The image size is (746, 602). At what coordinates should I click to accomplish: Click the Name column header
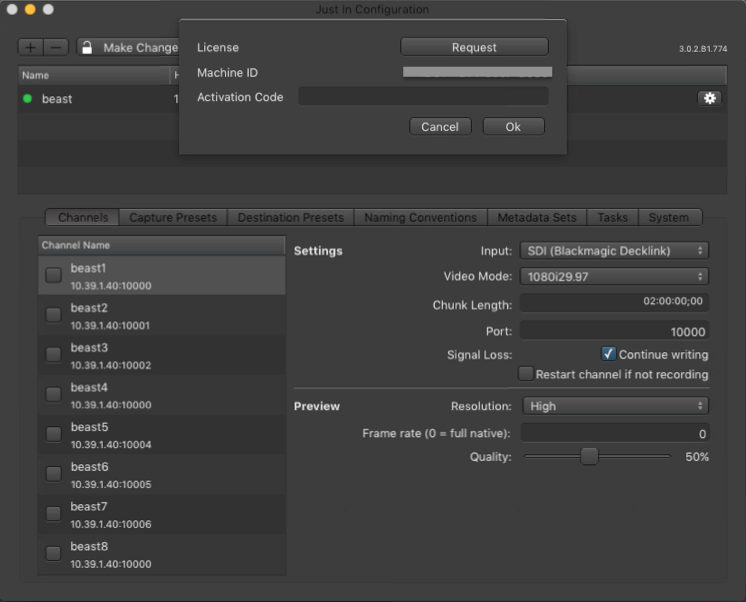click(94, 75)
